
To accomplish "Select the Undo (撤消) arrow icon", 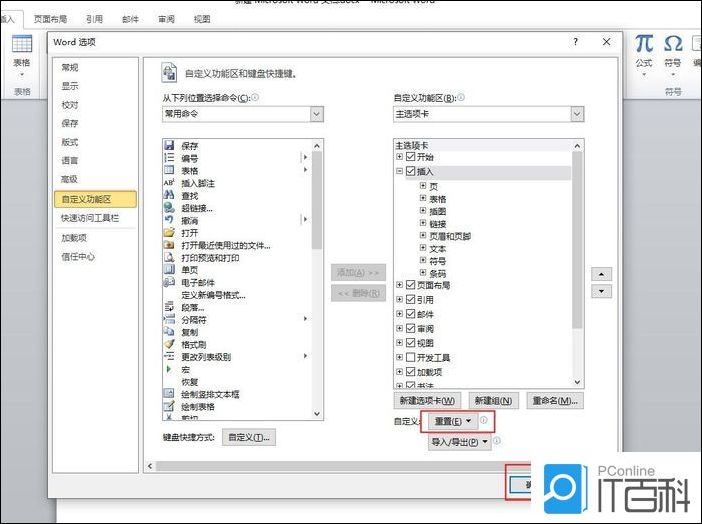I will pyautogui.click(x=169, y=220).
